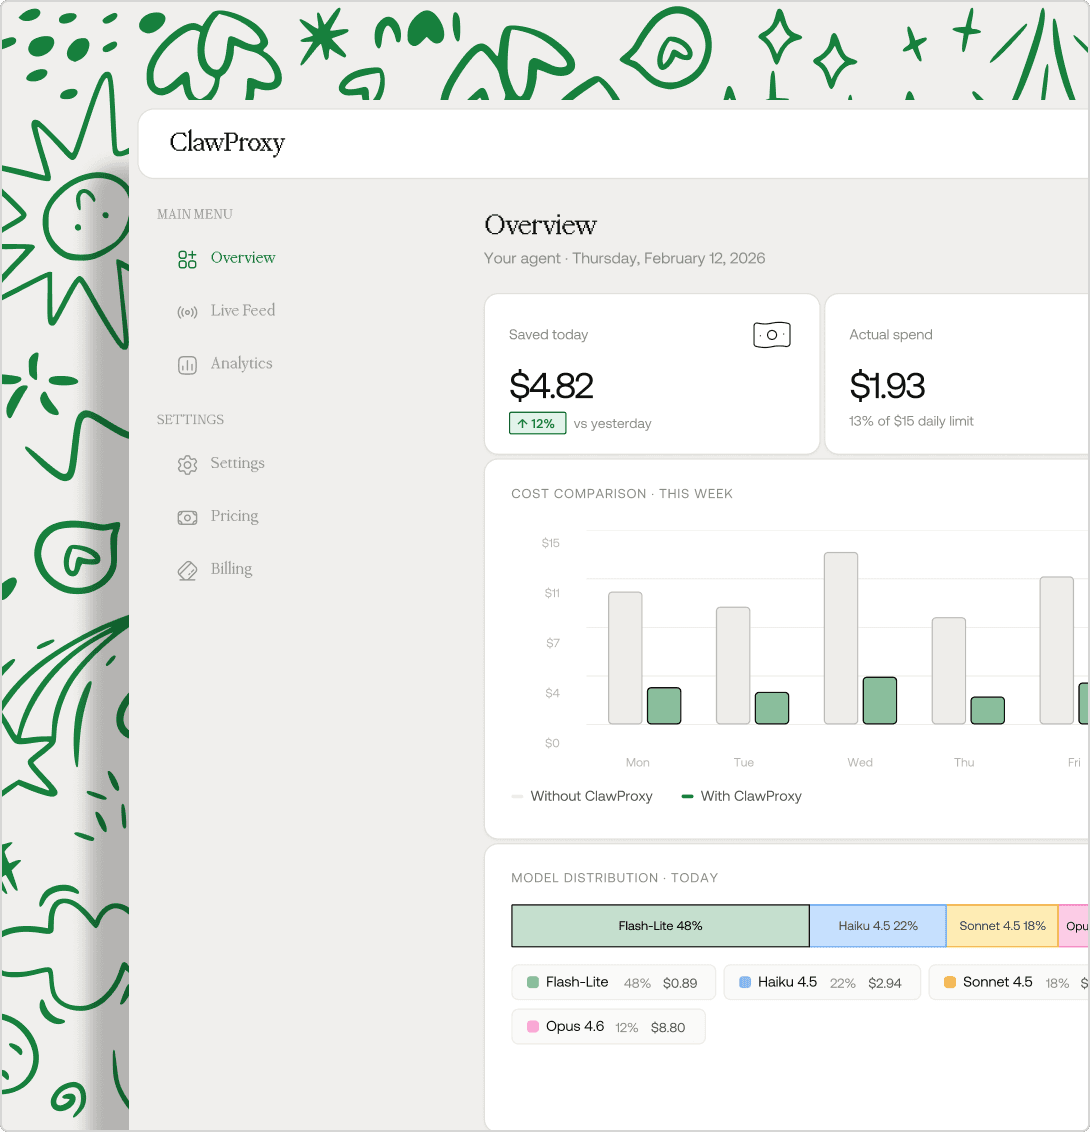This screenshot has width=1090, height=1132.
Task: Toggle the Without ClawProxy legend entry
Action: 582,796
